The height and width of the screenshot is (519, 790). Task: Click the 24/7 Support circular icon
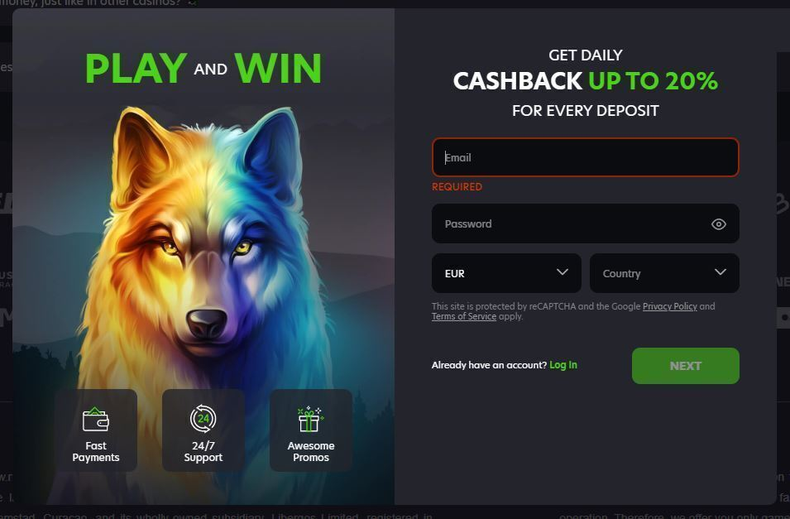click(203, 419)
